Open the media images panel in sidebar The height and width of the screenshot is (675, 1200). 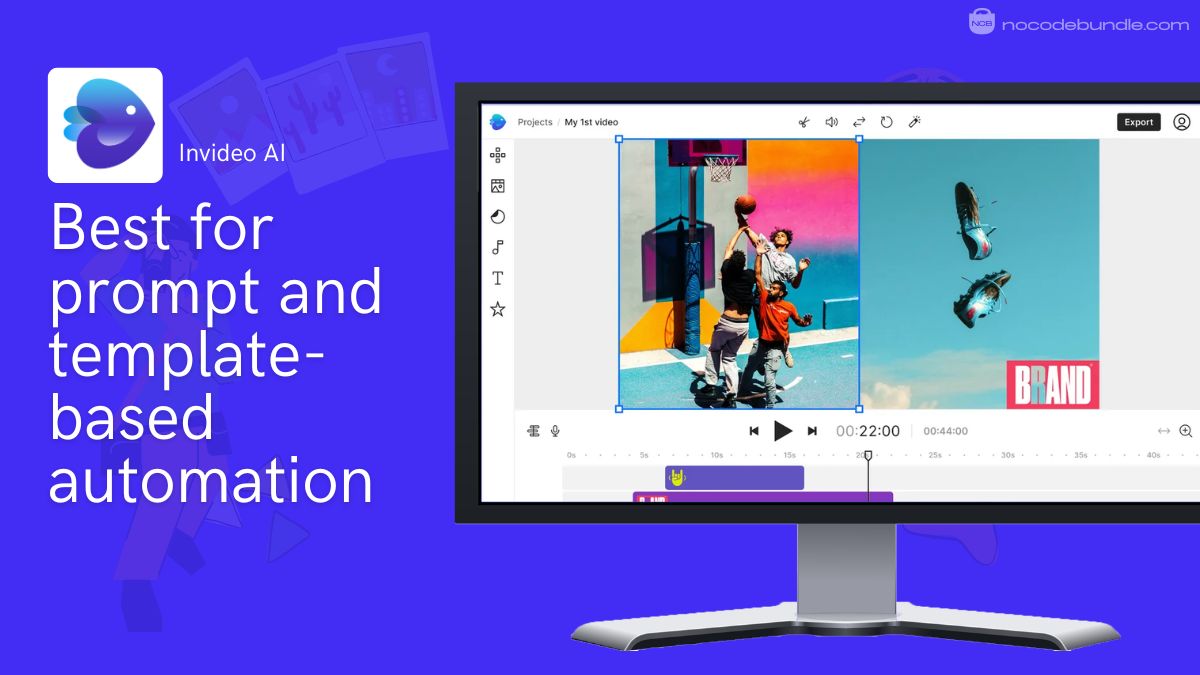pos(497,186)
